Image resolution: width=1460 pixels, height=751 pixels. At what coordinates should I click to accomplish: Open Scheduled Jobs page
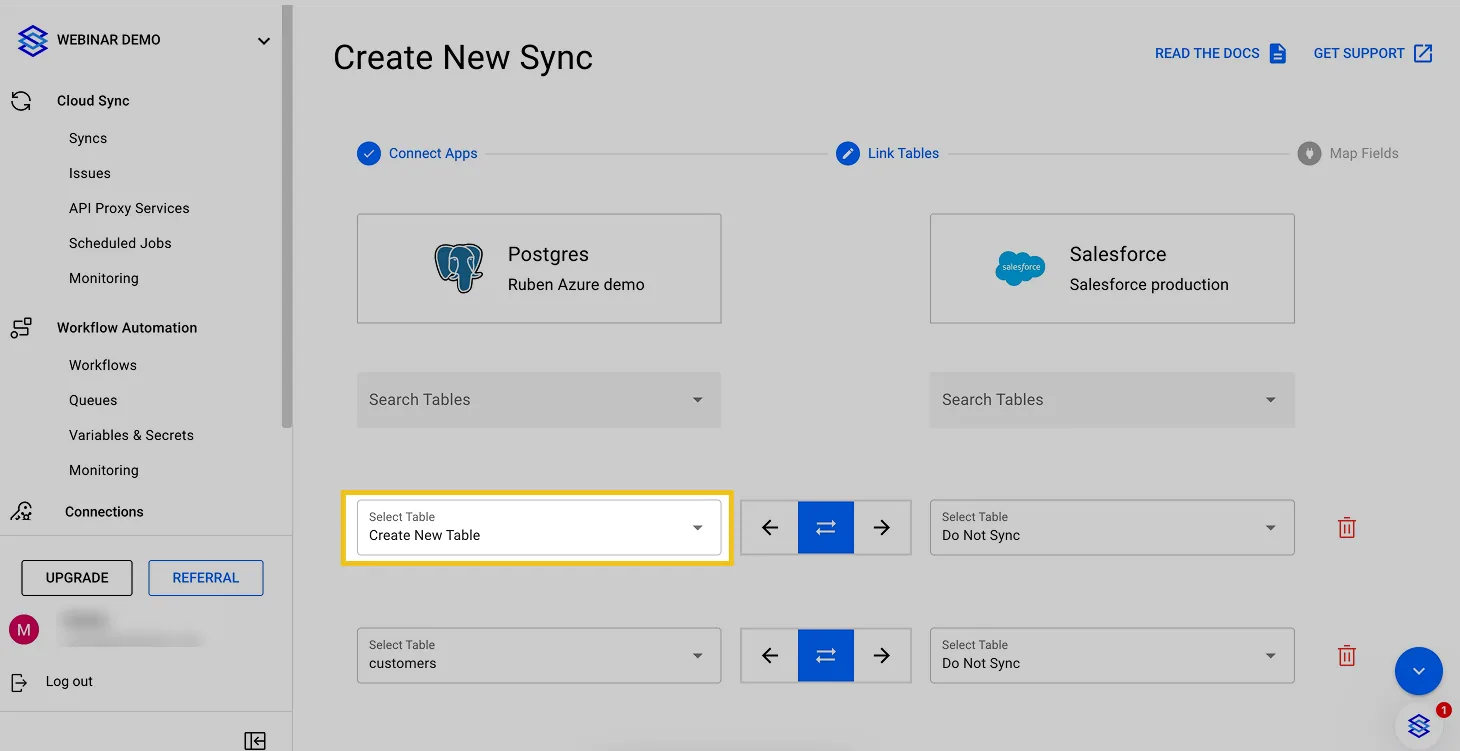coord(120,244)
